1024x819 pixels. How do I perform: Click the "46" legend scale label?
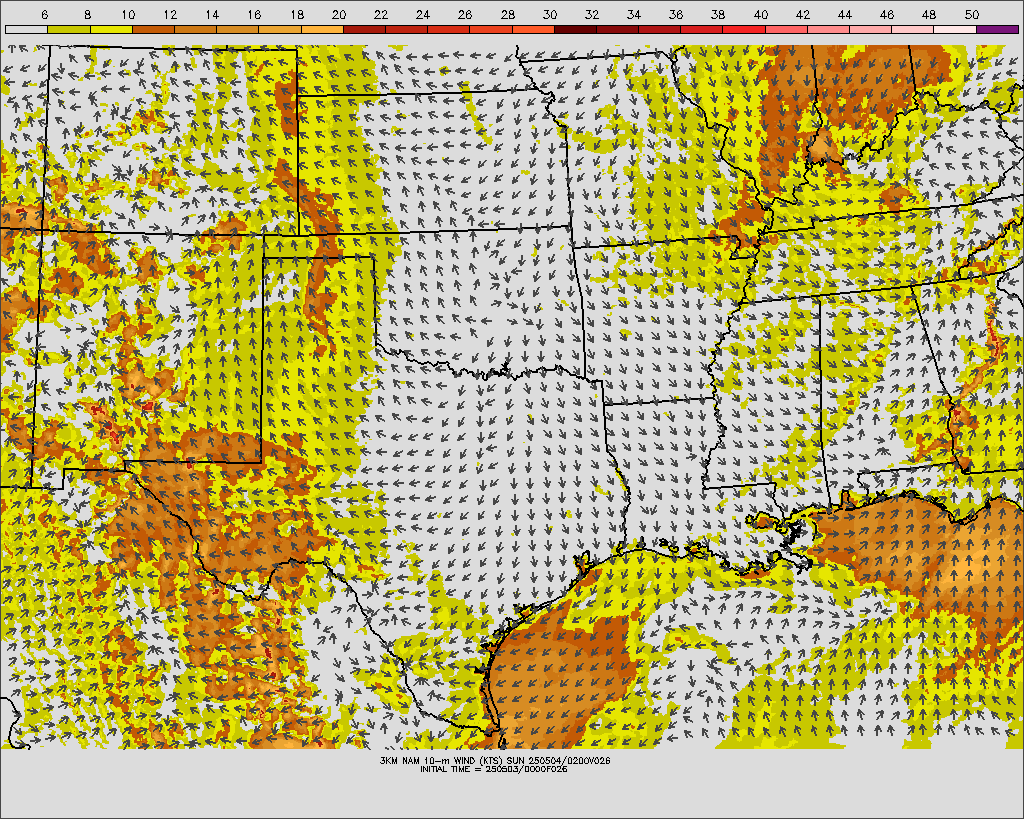point(887,14)
